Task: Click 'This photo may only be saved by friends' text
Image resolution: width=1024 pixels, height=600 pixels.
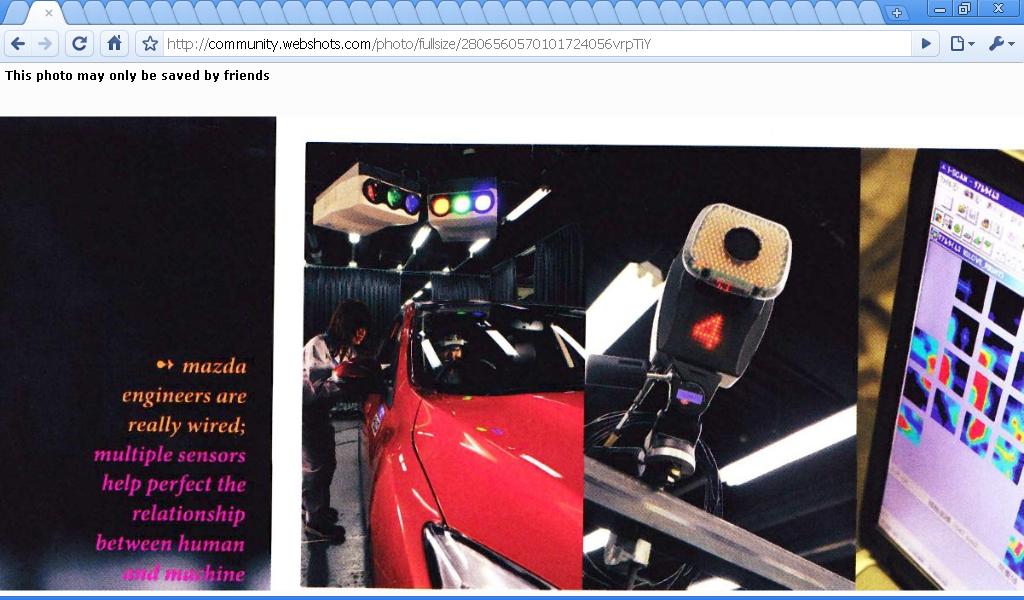Action: 137,76
